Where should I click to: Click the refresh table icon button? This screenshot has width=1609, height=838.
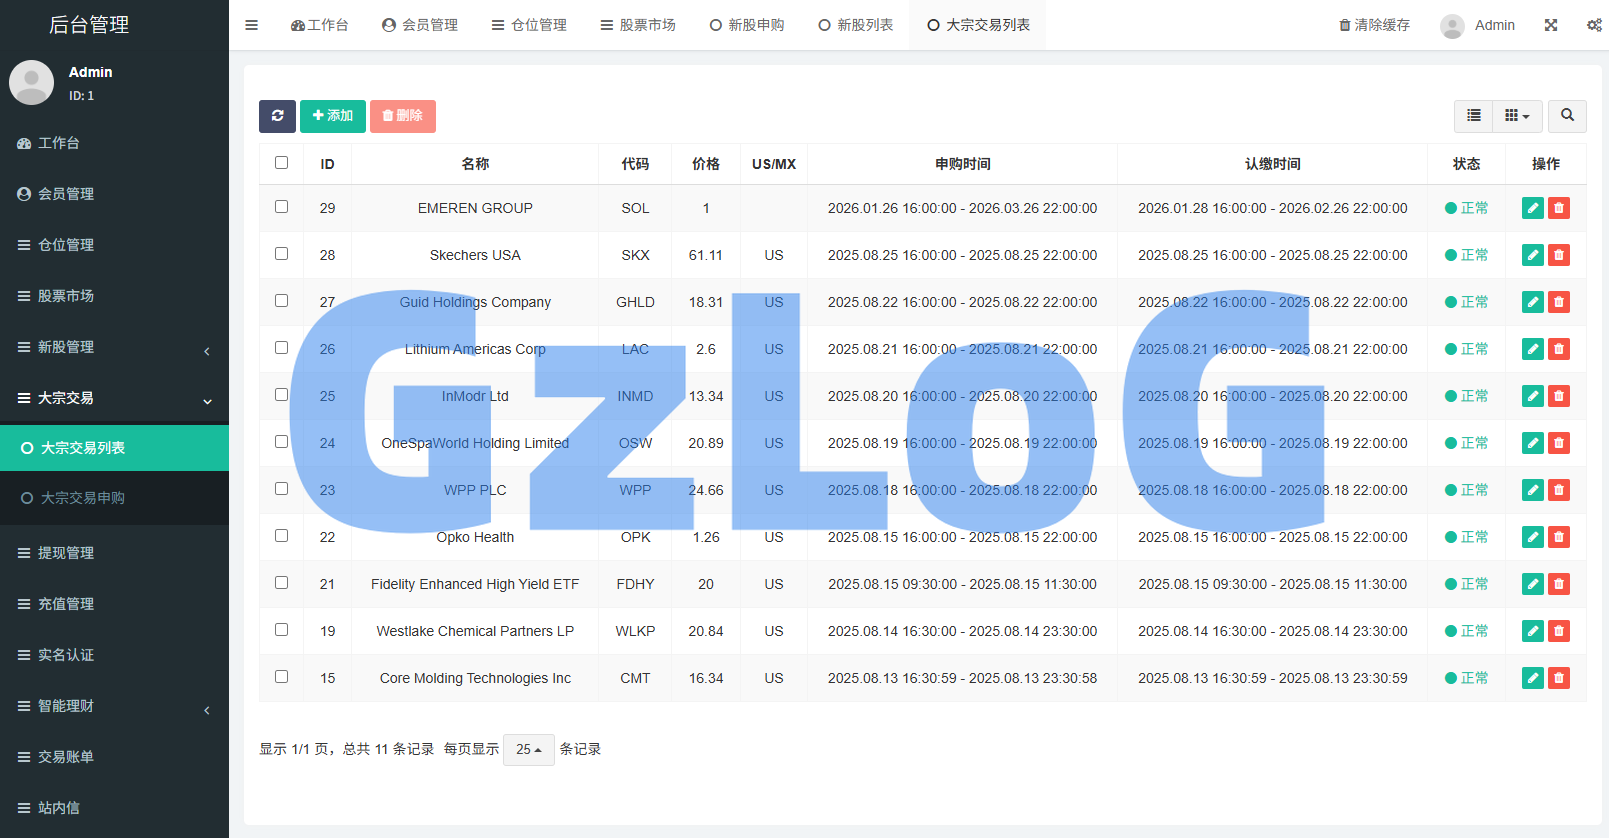point(277,116)
